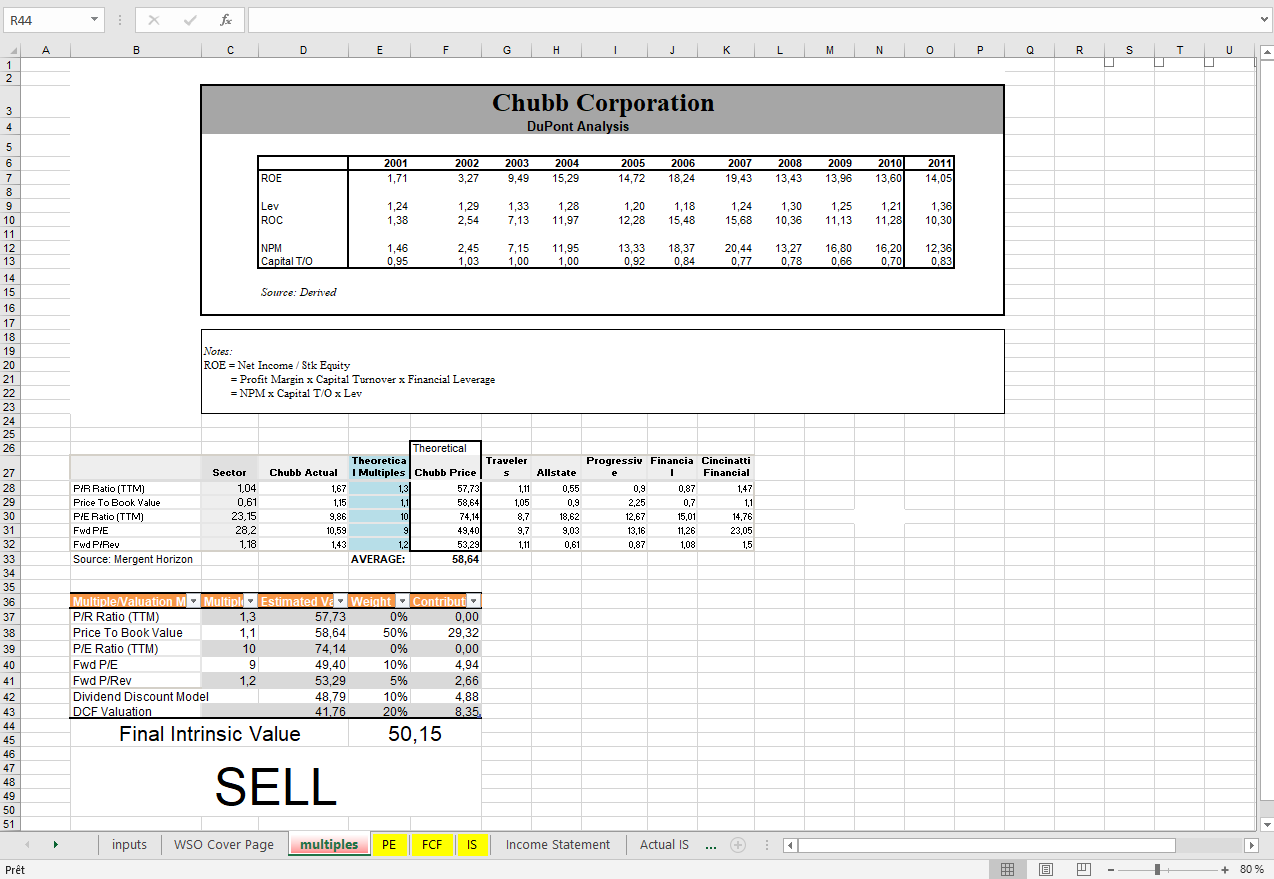Image resolution: width=1274 pixels, height=879 pixels.
Task: Open the Name Box dropdown arrow
Action: click(x=94, y=20)
